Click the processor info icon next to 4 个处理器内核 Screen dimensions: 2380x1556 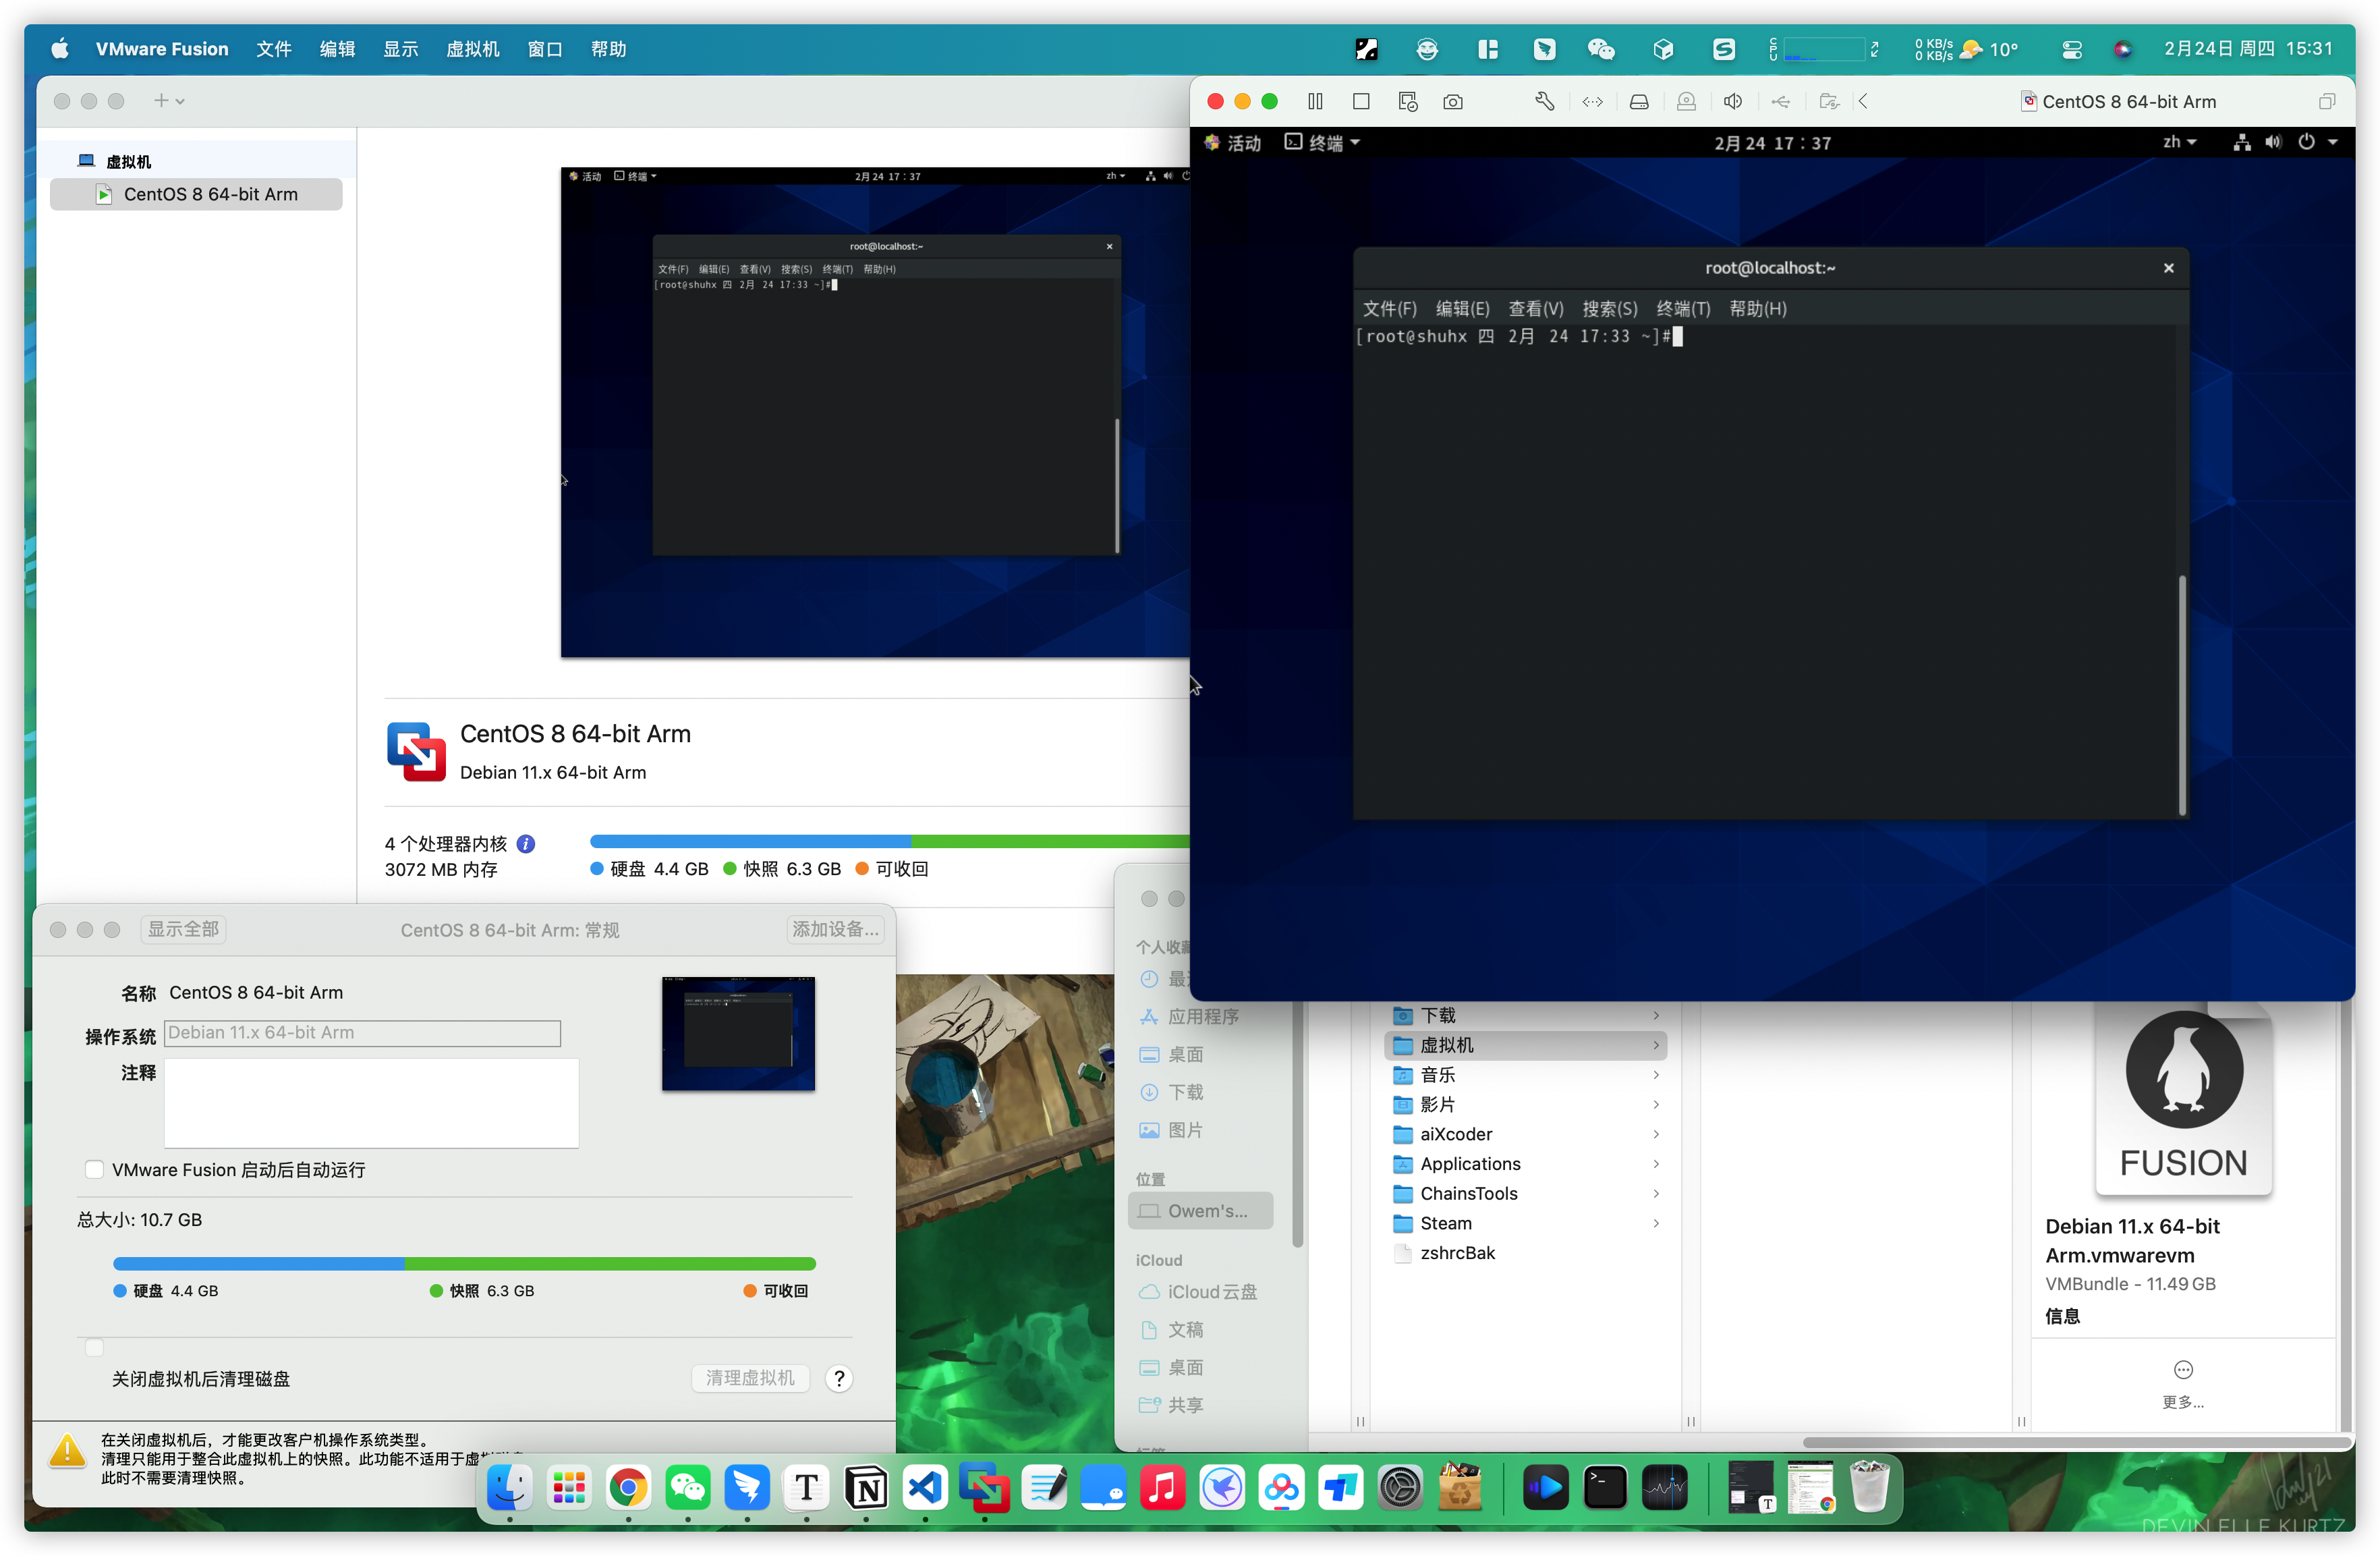(x=526, y=844)
